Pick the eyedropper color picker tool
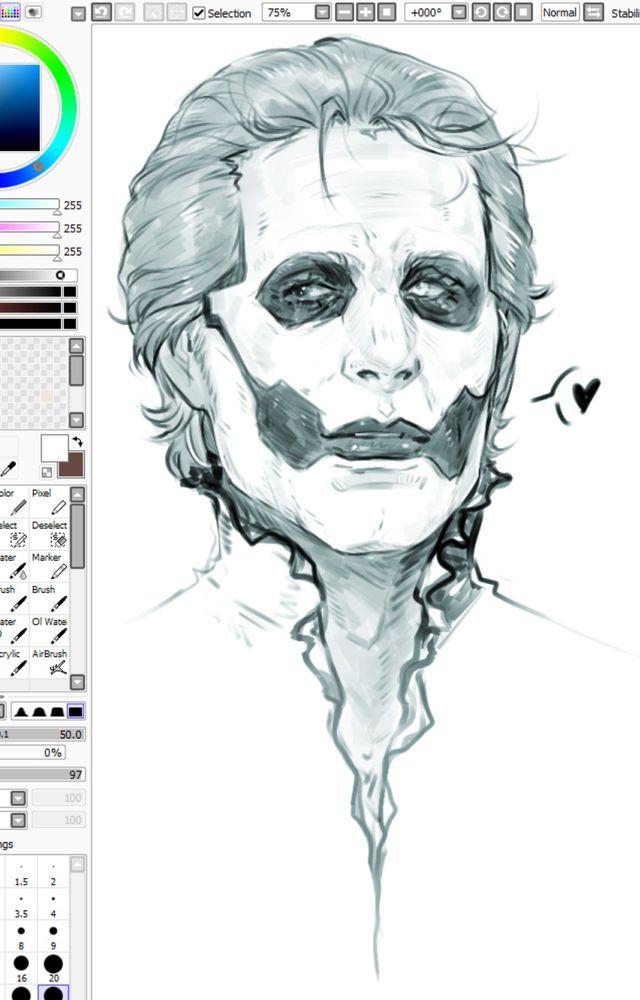The height and width of the screenshot is (1000, 640). coord(8,470)
